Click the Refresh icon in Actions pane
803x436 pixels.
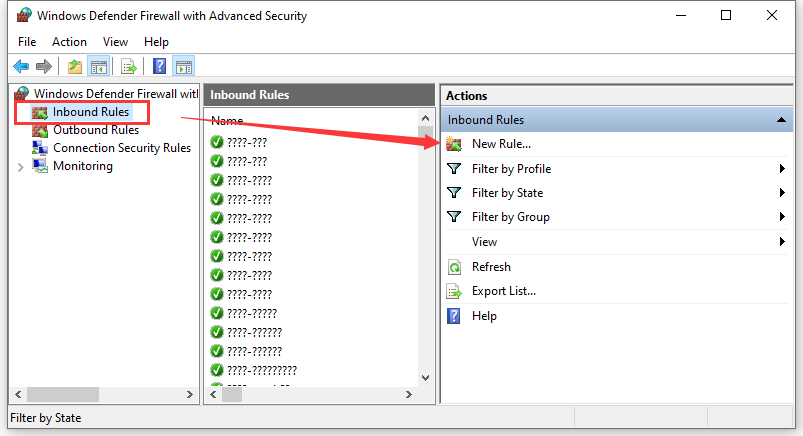pyautogui.click(x=454, y=267)
